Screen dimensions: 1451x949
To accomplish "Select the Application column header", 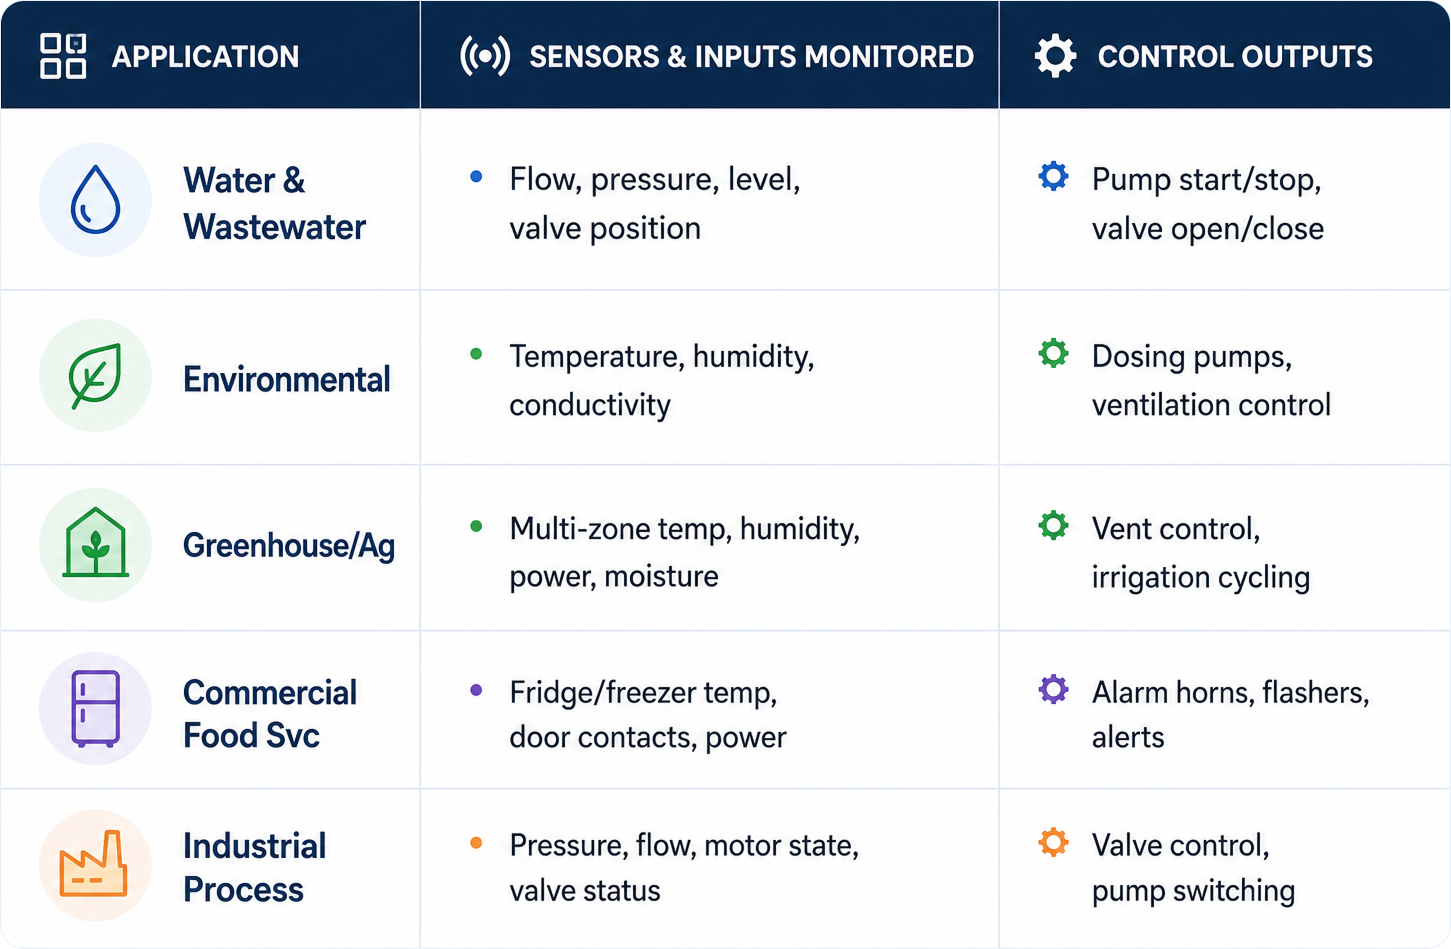I will (x=205, y=57).
